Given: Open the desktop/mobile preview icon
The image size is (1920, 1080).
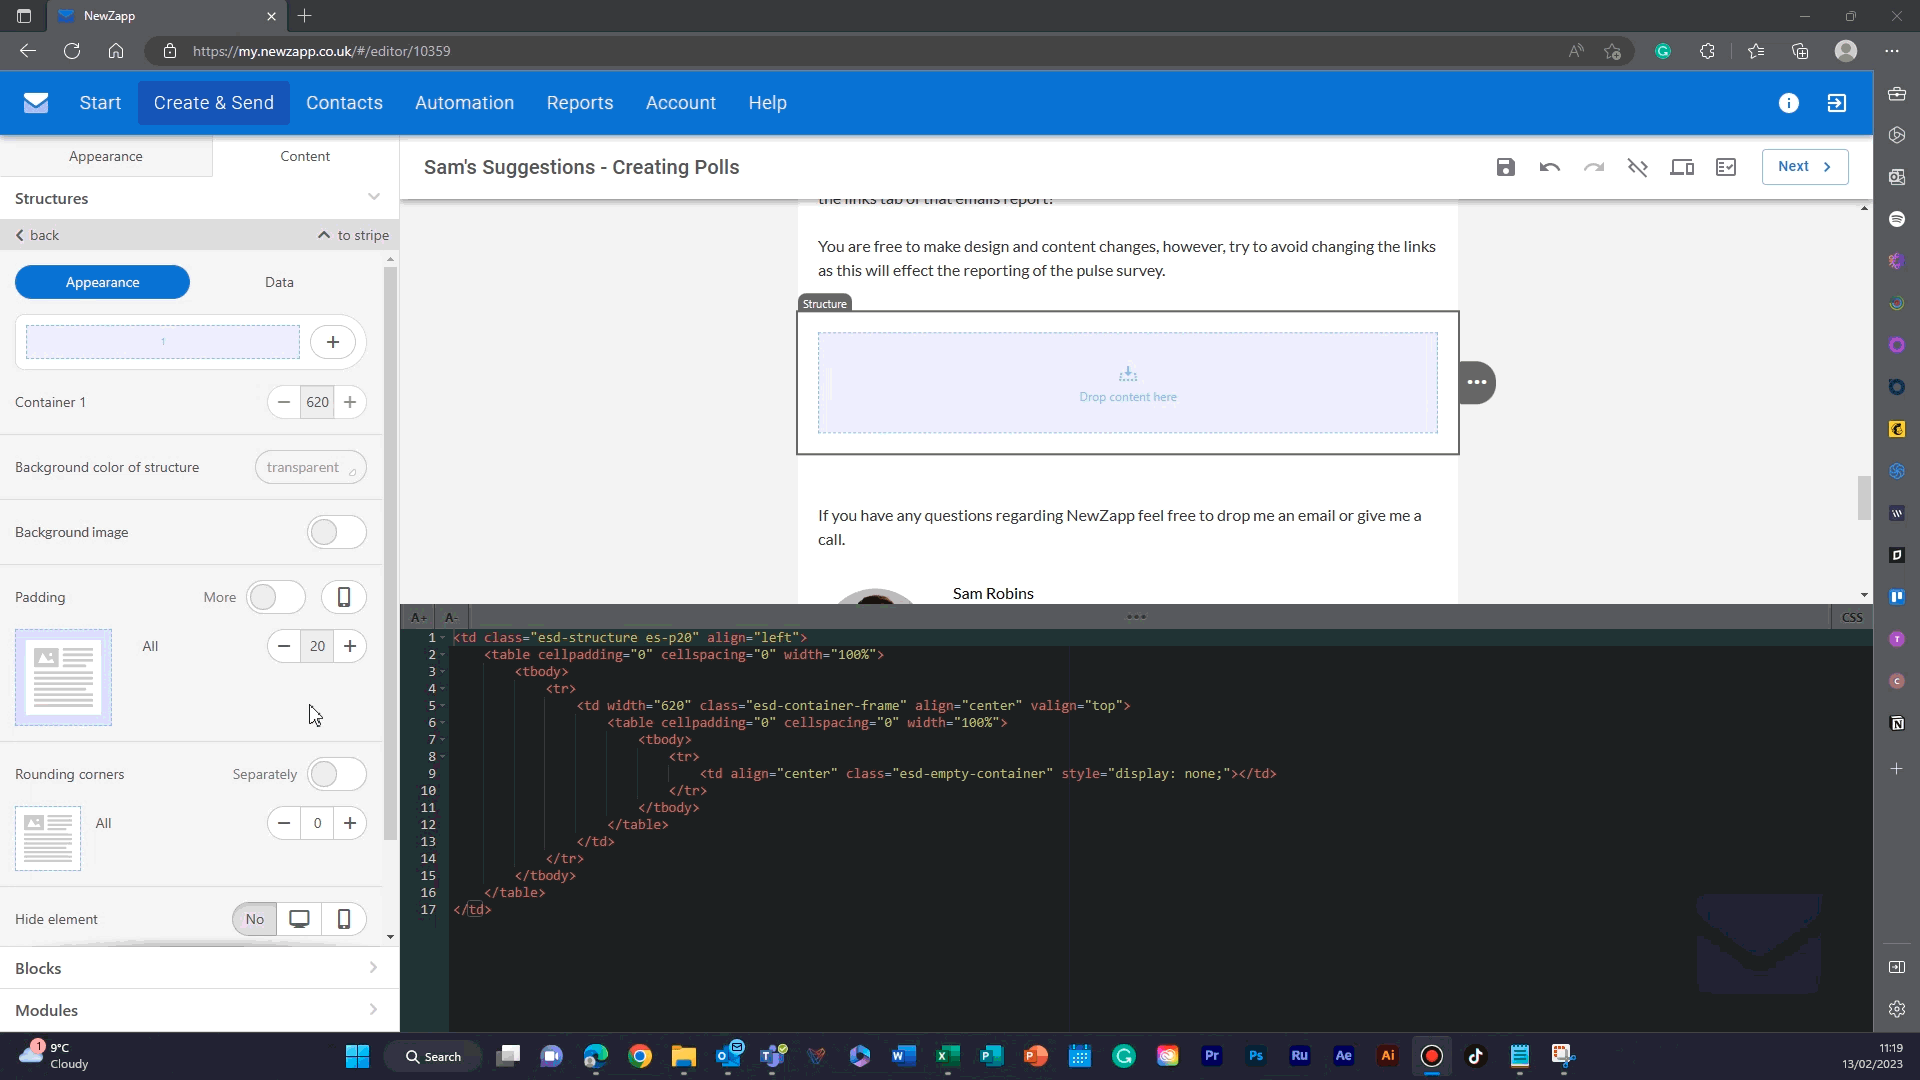Looking at the screenshot, I should tap(1681, 167).
